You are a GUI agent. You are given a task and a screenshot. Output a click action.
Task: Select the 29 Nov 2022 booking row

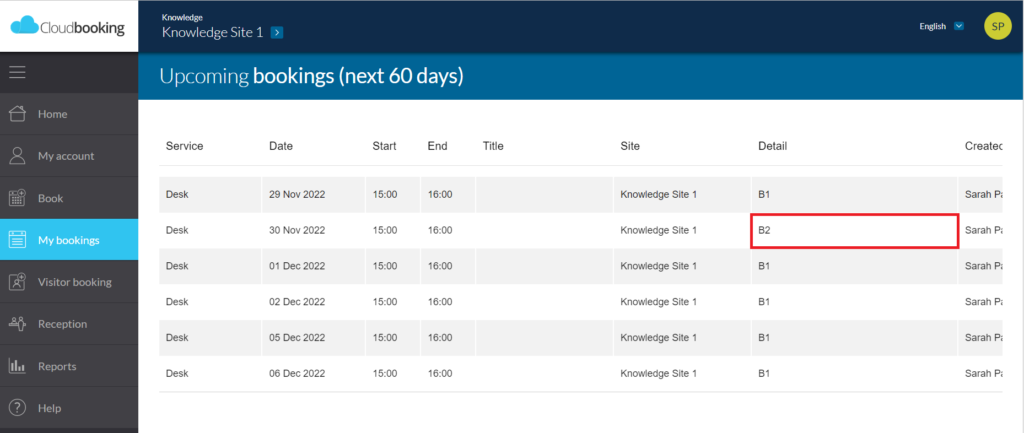(580, 195)
